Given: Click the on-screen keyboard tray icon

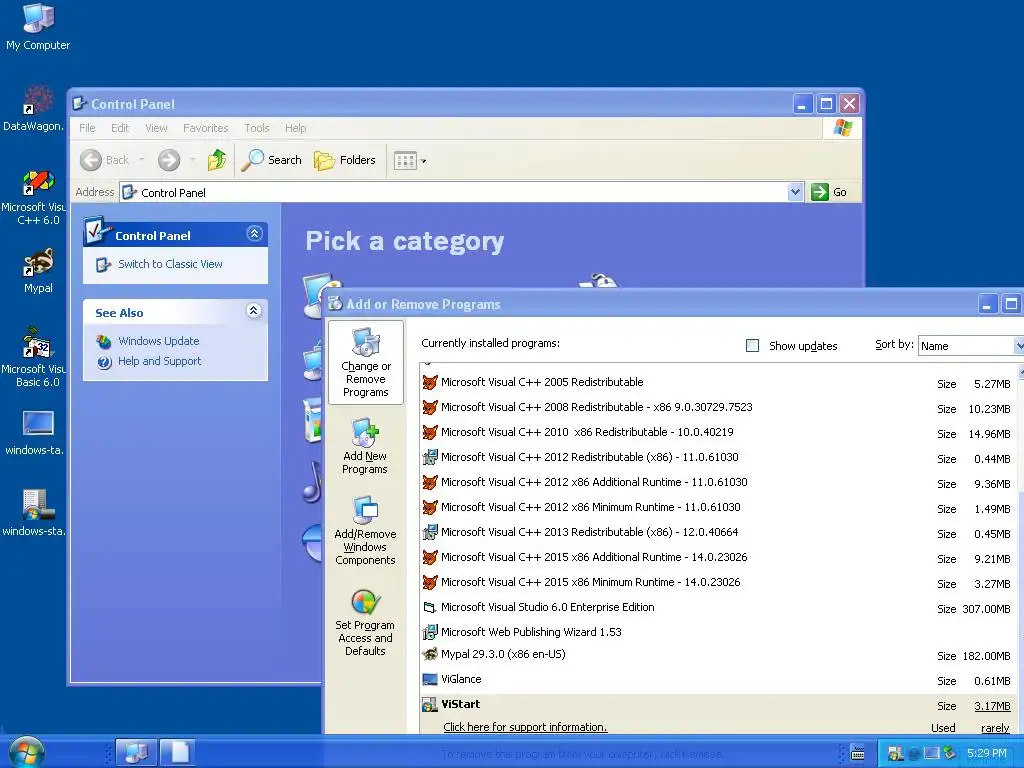Looking at the screenshot, I should tap(857, 754).
